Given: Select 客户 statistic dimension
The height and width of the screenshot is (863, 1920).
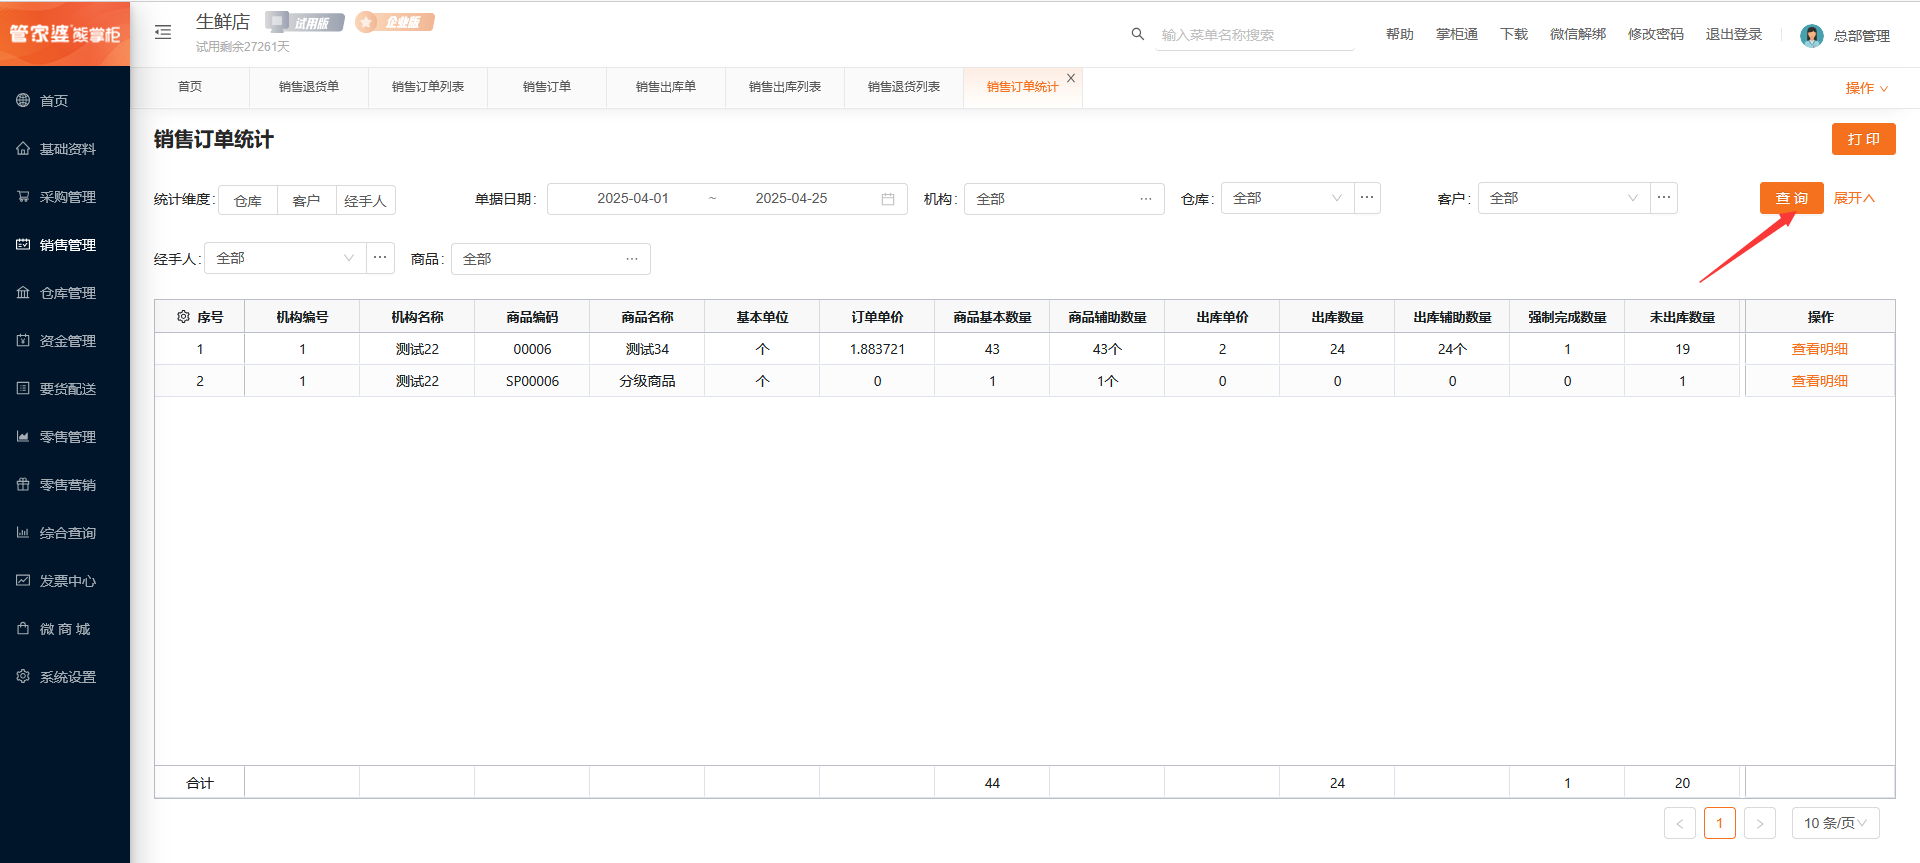Looking at the screenshot, I should (x=306, y=201).
